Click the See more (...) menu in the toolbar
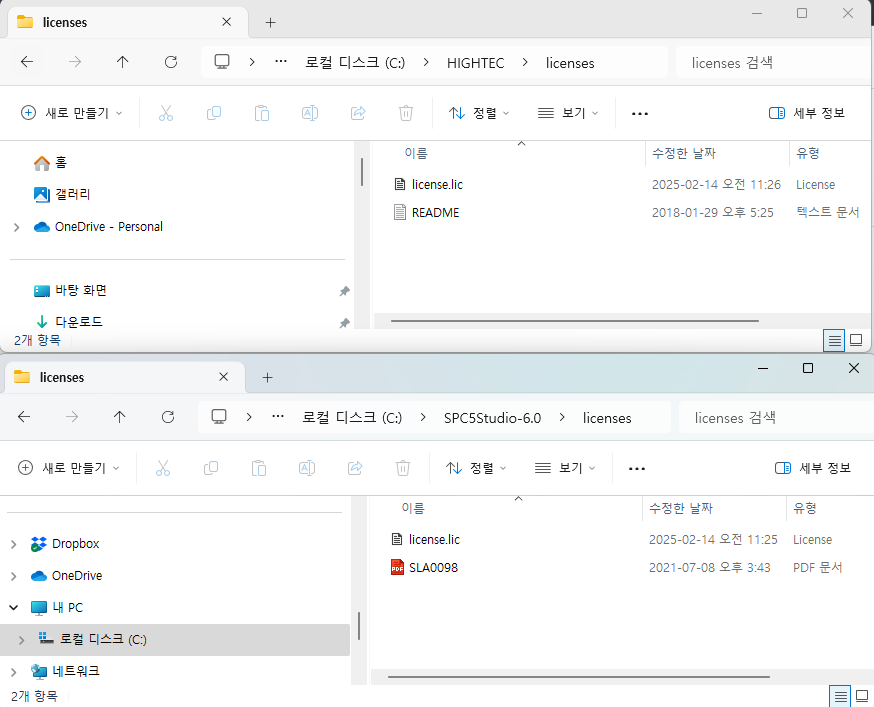This screenshot has height=707, width=874. [x=639, y=113]
